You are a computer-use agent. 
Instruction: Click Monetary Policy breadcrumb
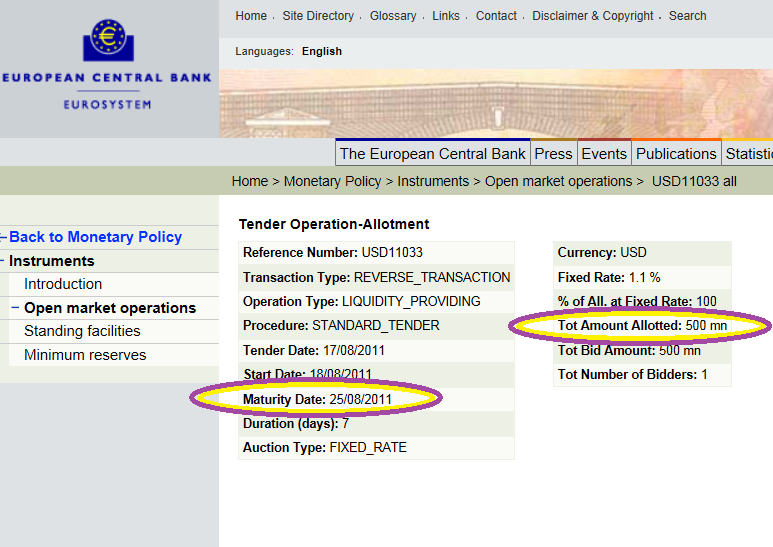click(333, 181)
